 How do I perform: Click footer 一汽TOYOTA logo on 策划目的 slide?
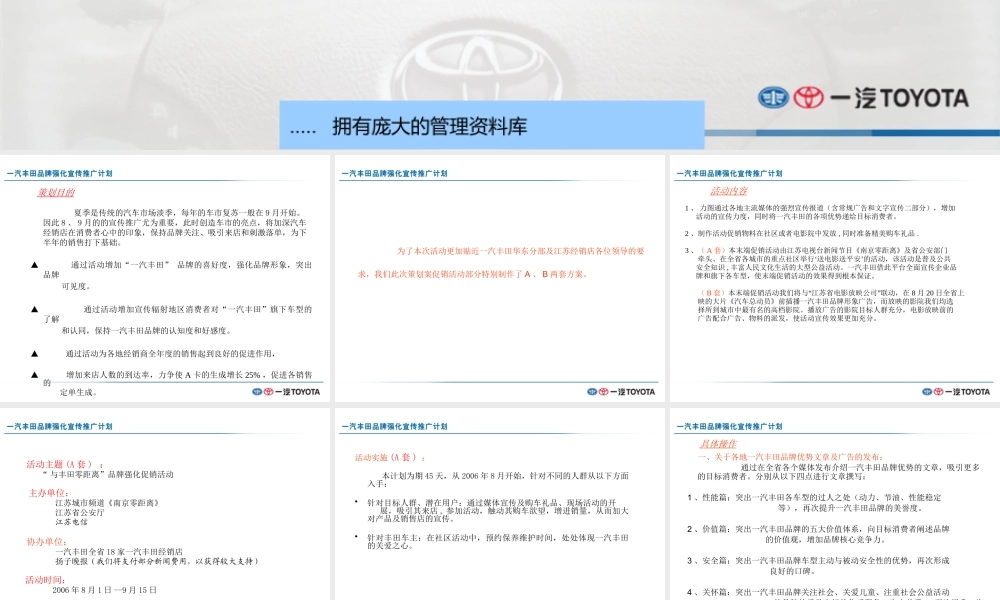286,391
